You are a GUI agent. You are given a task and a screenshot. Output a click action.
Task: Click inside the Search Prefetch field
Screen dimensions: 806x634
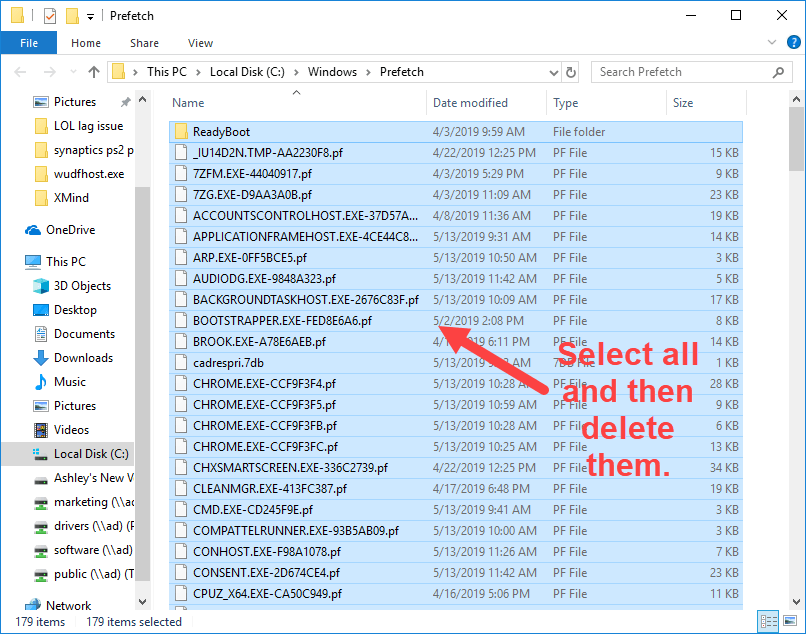point(680,72)
